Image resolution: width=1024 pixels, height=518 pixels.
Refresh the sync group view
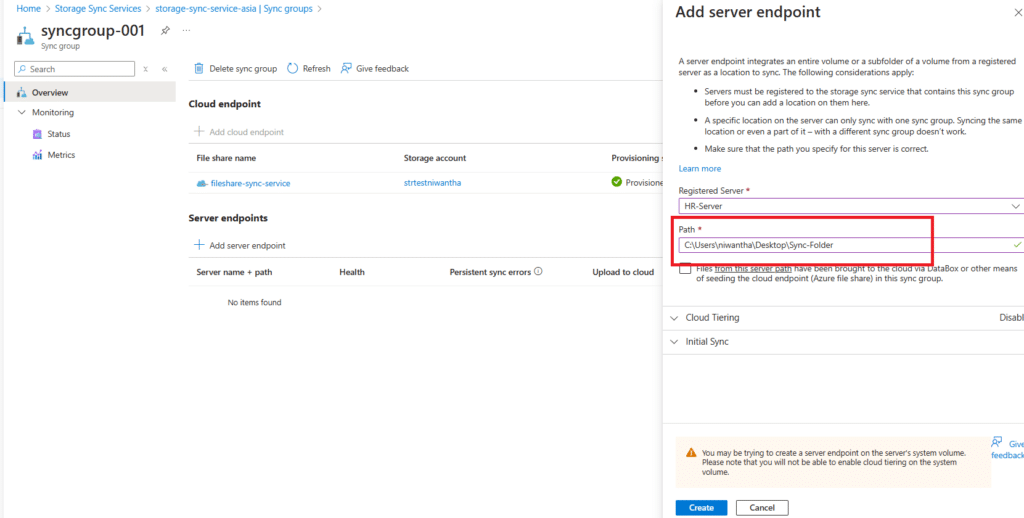coord(308,68)
